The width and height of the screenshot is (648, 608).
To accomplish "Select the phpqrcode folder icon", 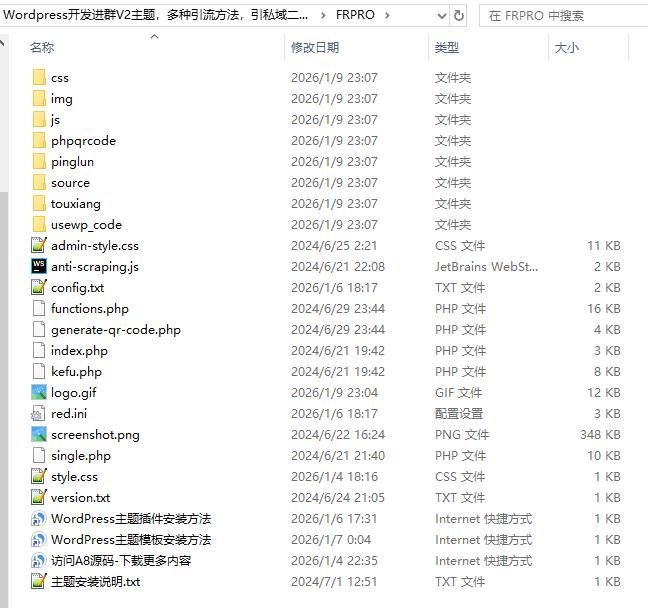I will click(x=39, y=141).
